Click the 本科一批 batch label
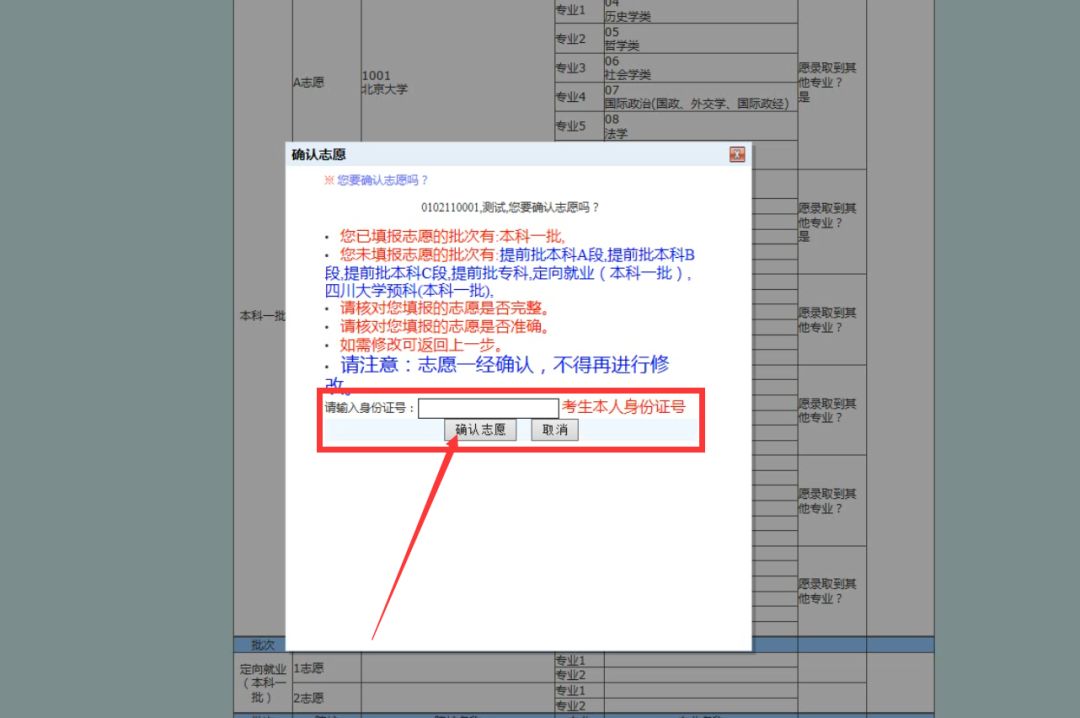The height and width of the screenshot is (718, 1080). click(x=262, y=316)
